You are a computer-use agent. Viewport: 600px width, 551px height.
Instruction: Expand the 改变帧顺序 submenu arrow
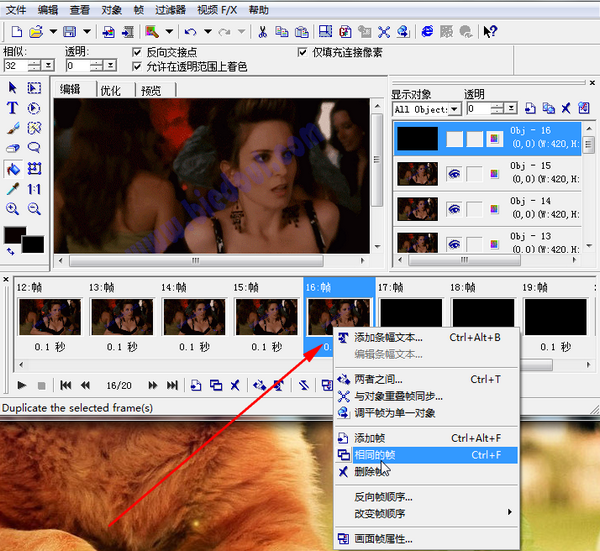509,512
